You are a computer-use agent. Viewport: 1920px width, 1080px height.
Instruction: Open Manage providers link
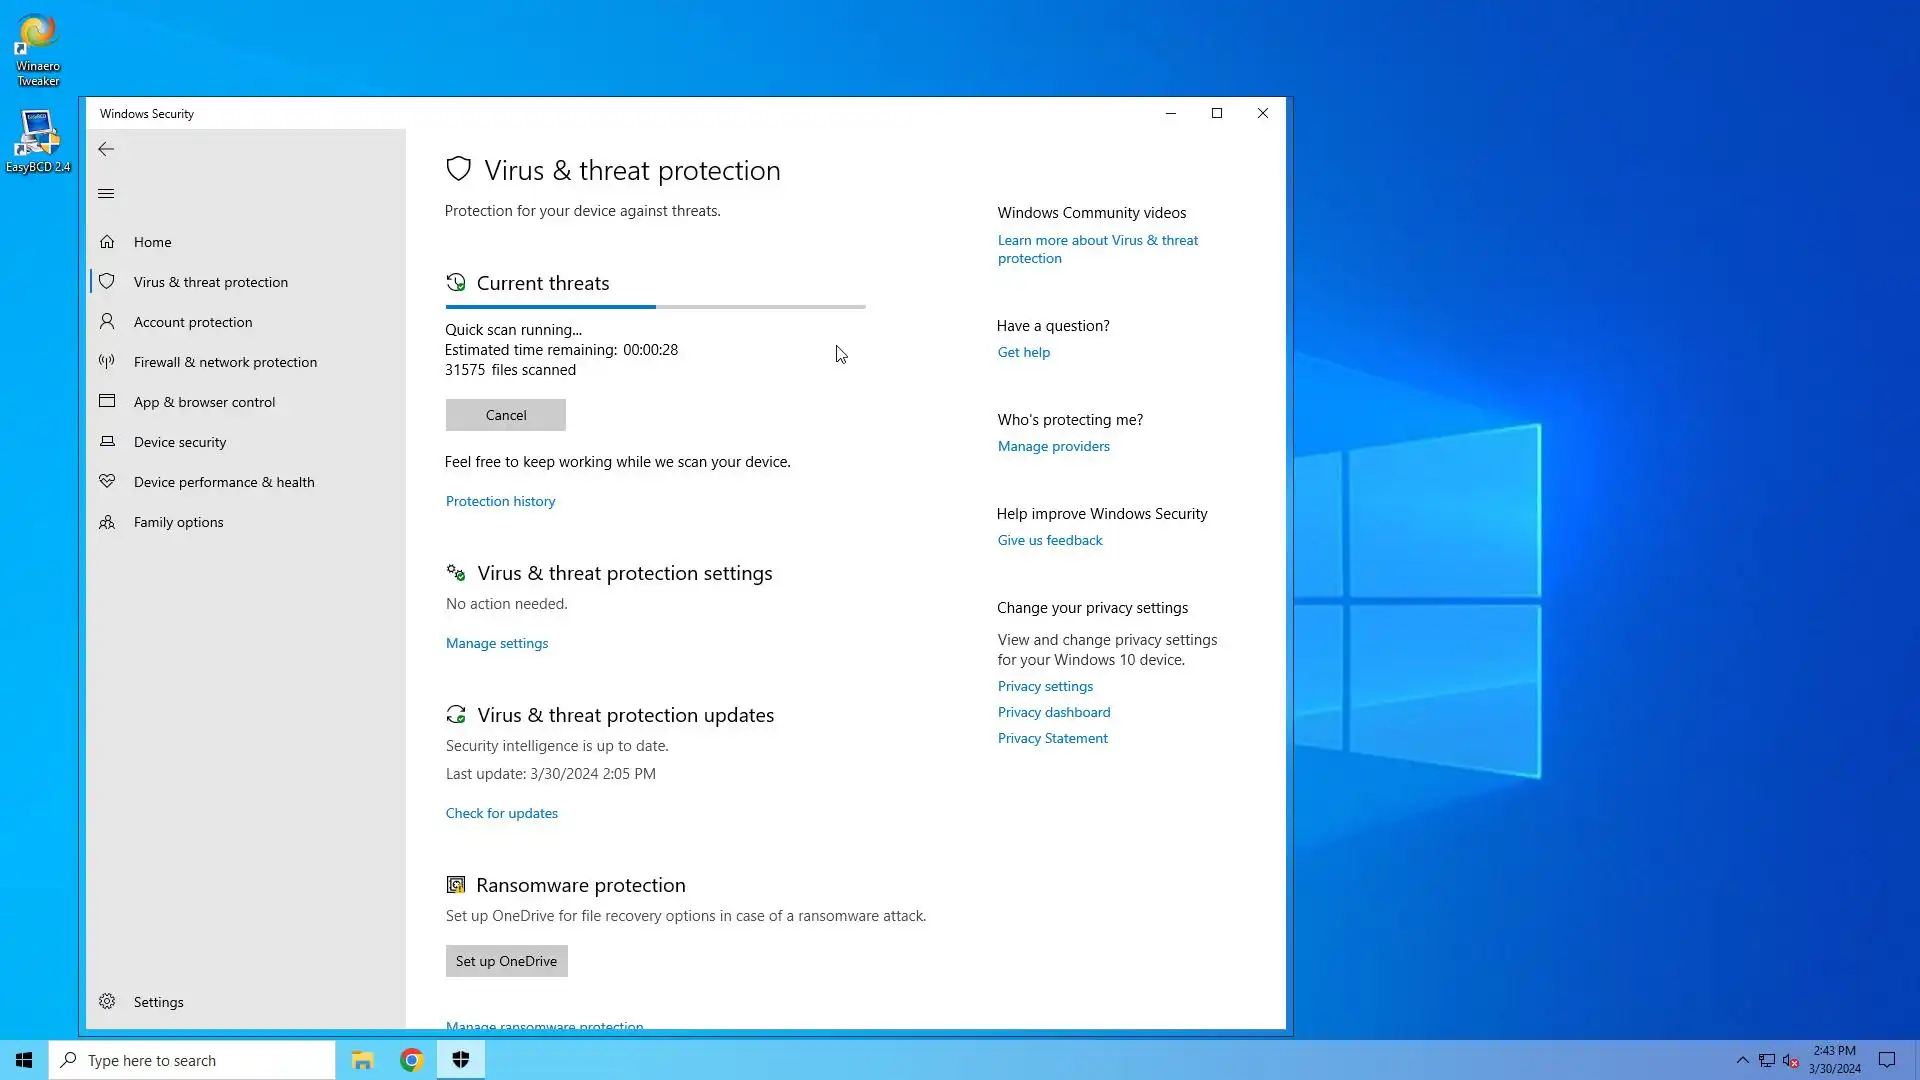pyautogui.click(x=1053, y=446)
